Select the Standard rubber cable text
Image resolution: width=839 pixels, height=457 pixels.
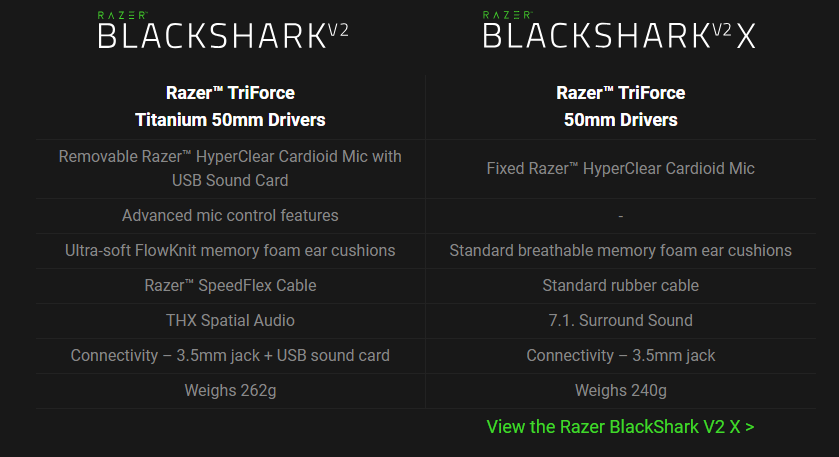620,285
